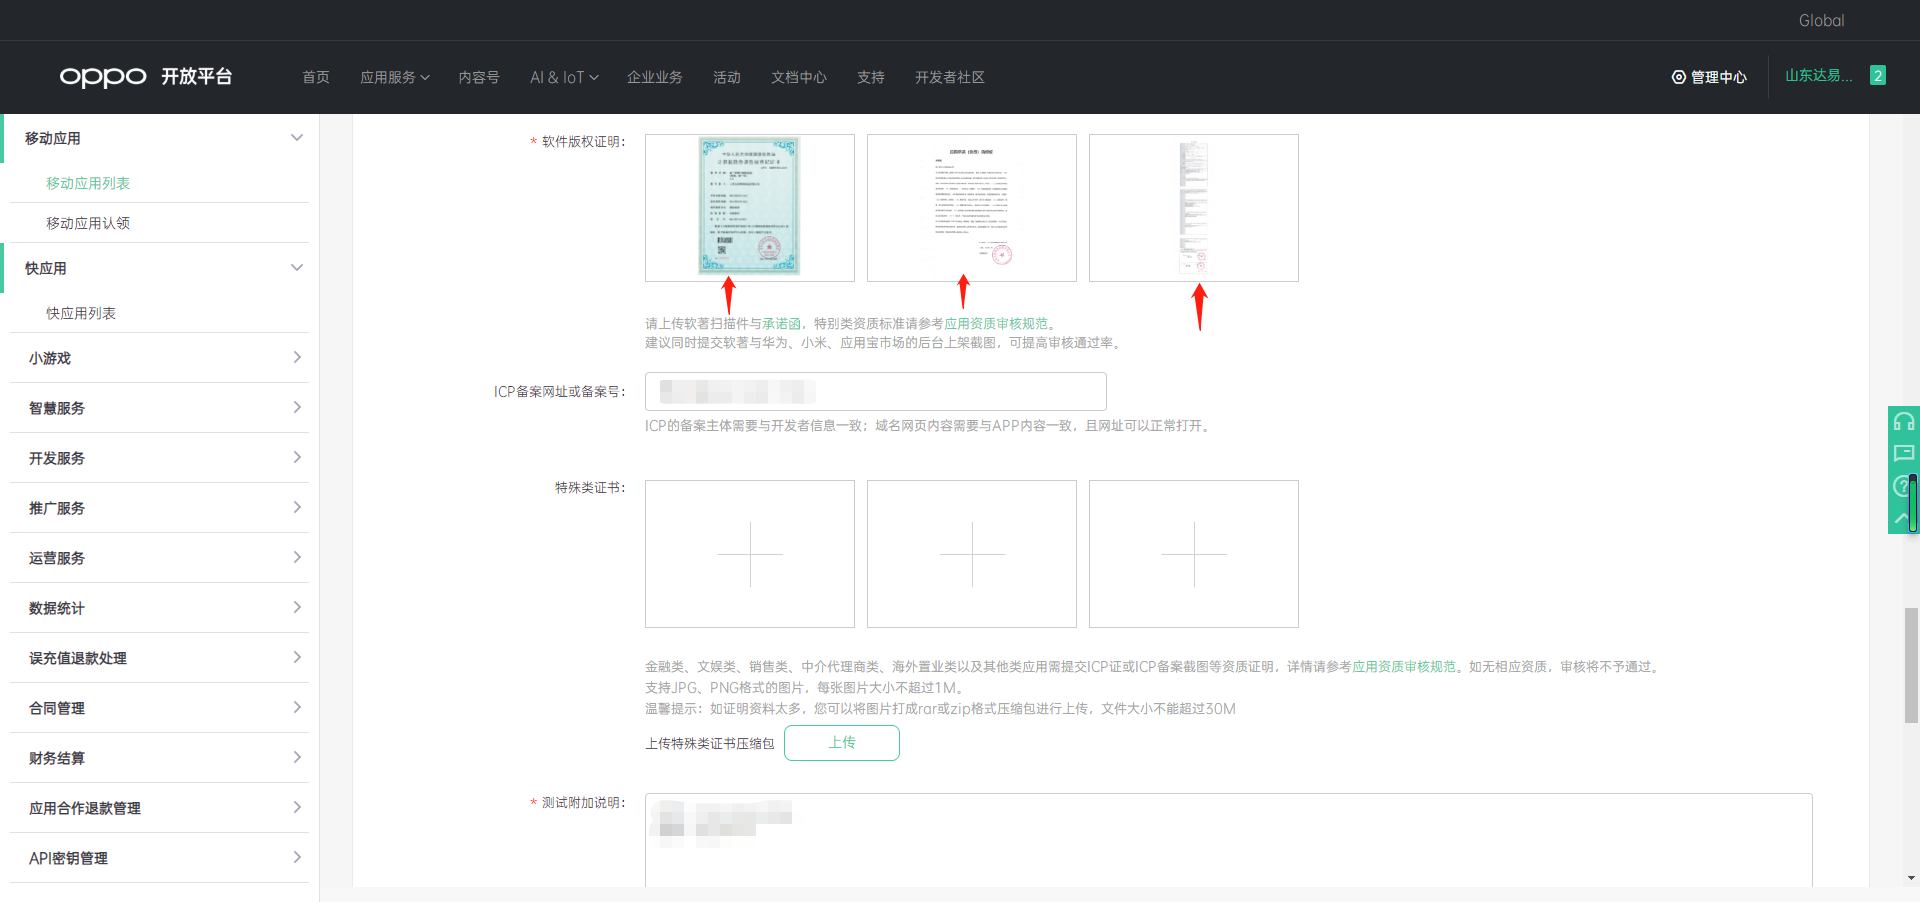The width and height of the screenshot is (1920, 902).
Task: Click the scrollbar down arrow
Action: pos(1911,878)
